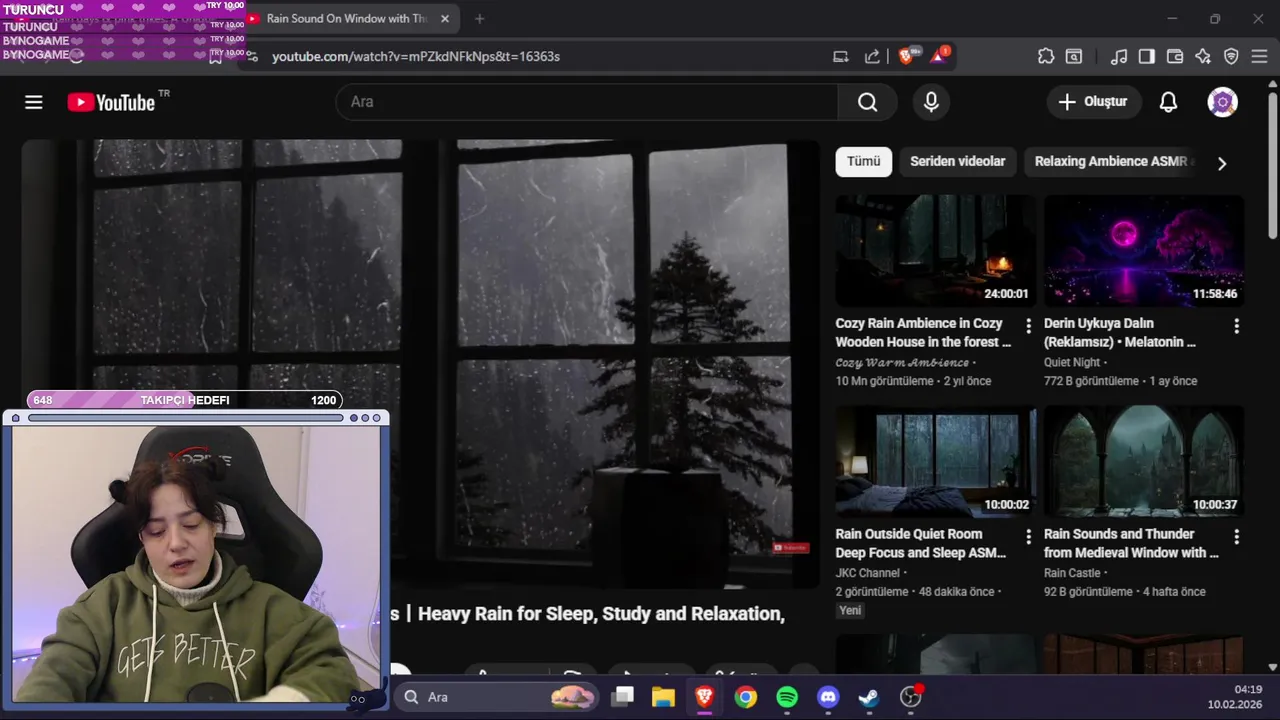Open options for Rain Sounds and Thunder video
This screenshot has width=1280, height=720.
click(x=1236, y=537)
